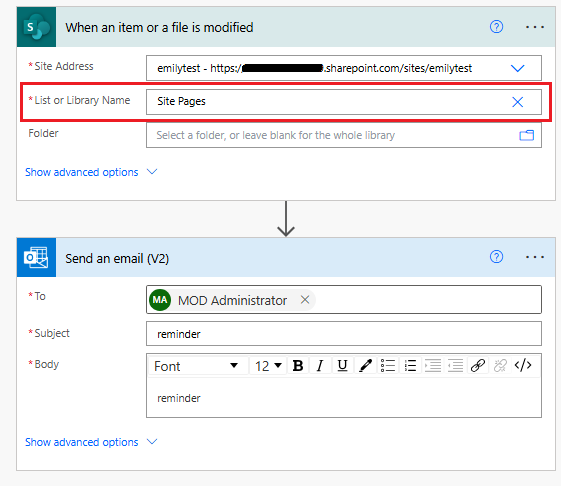
Task: Show advanced options for Send an email
Action: pyautogui.click(x=82, y=442)
